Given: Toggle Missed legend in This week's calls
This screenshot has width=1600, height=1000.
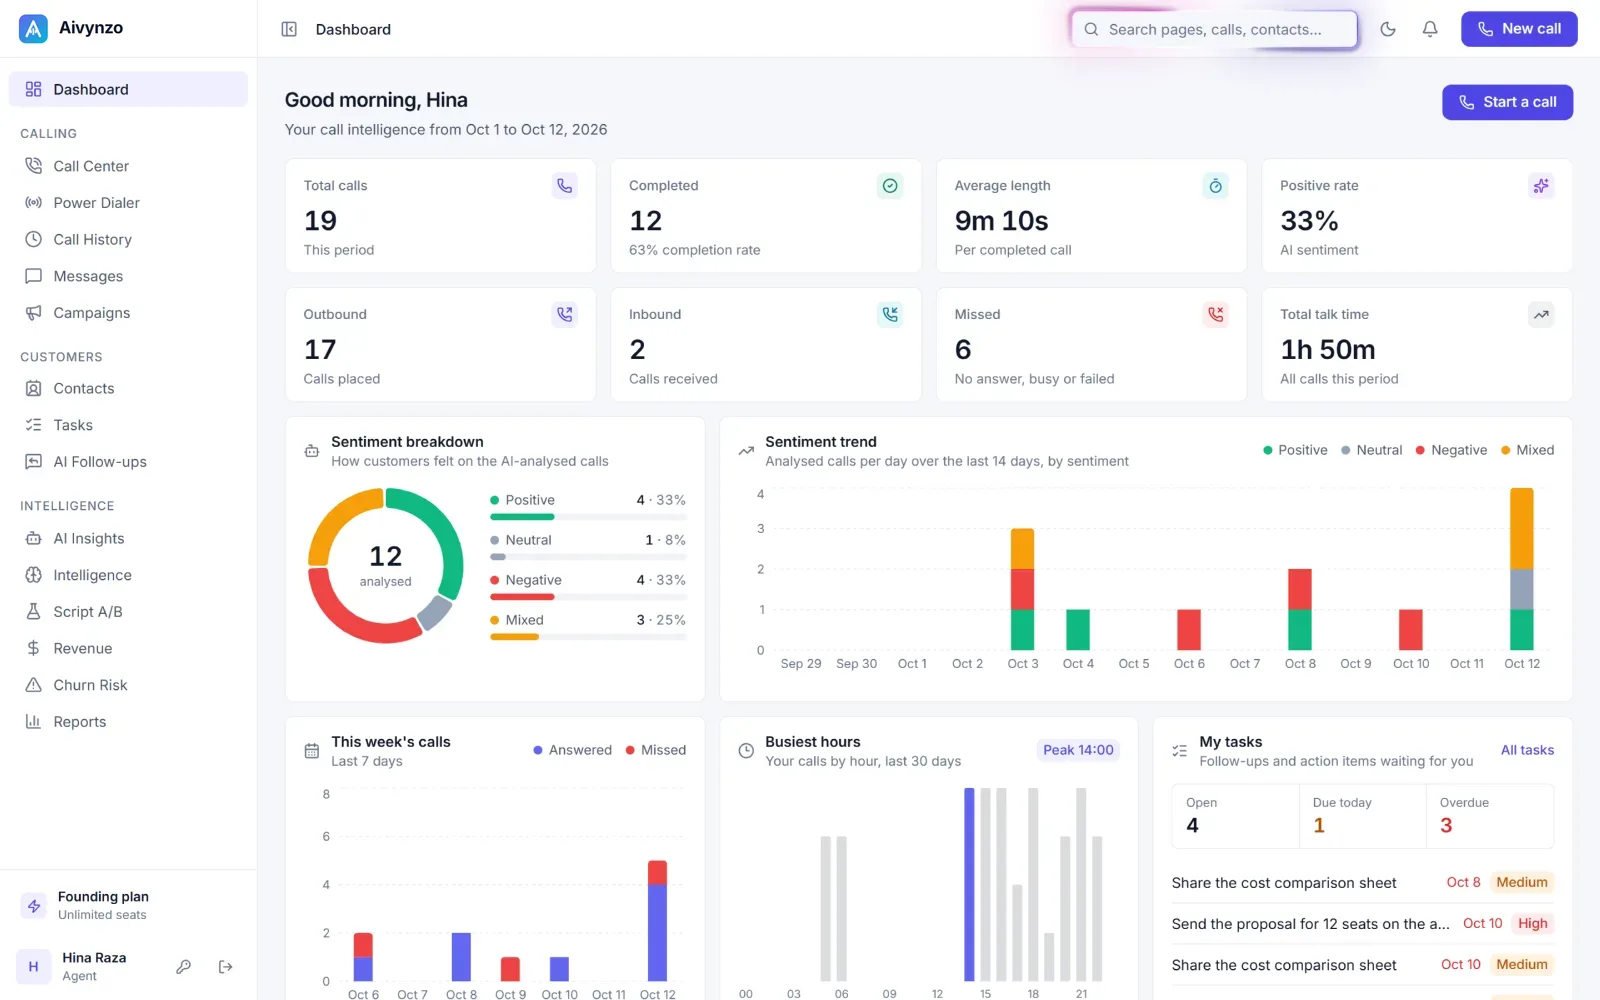Looking at the screenshot, I should (x=656, y=750).
